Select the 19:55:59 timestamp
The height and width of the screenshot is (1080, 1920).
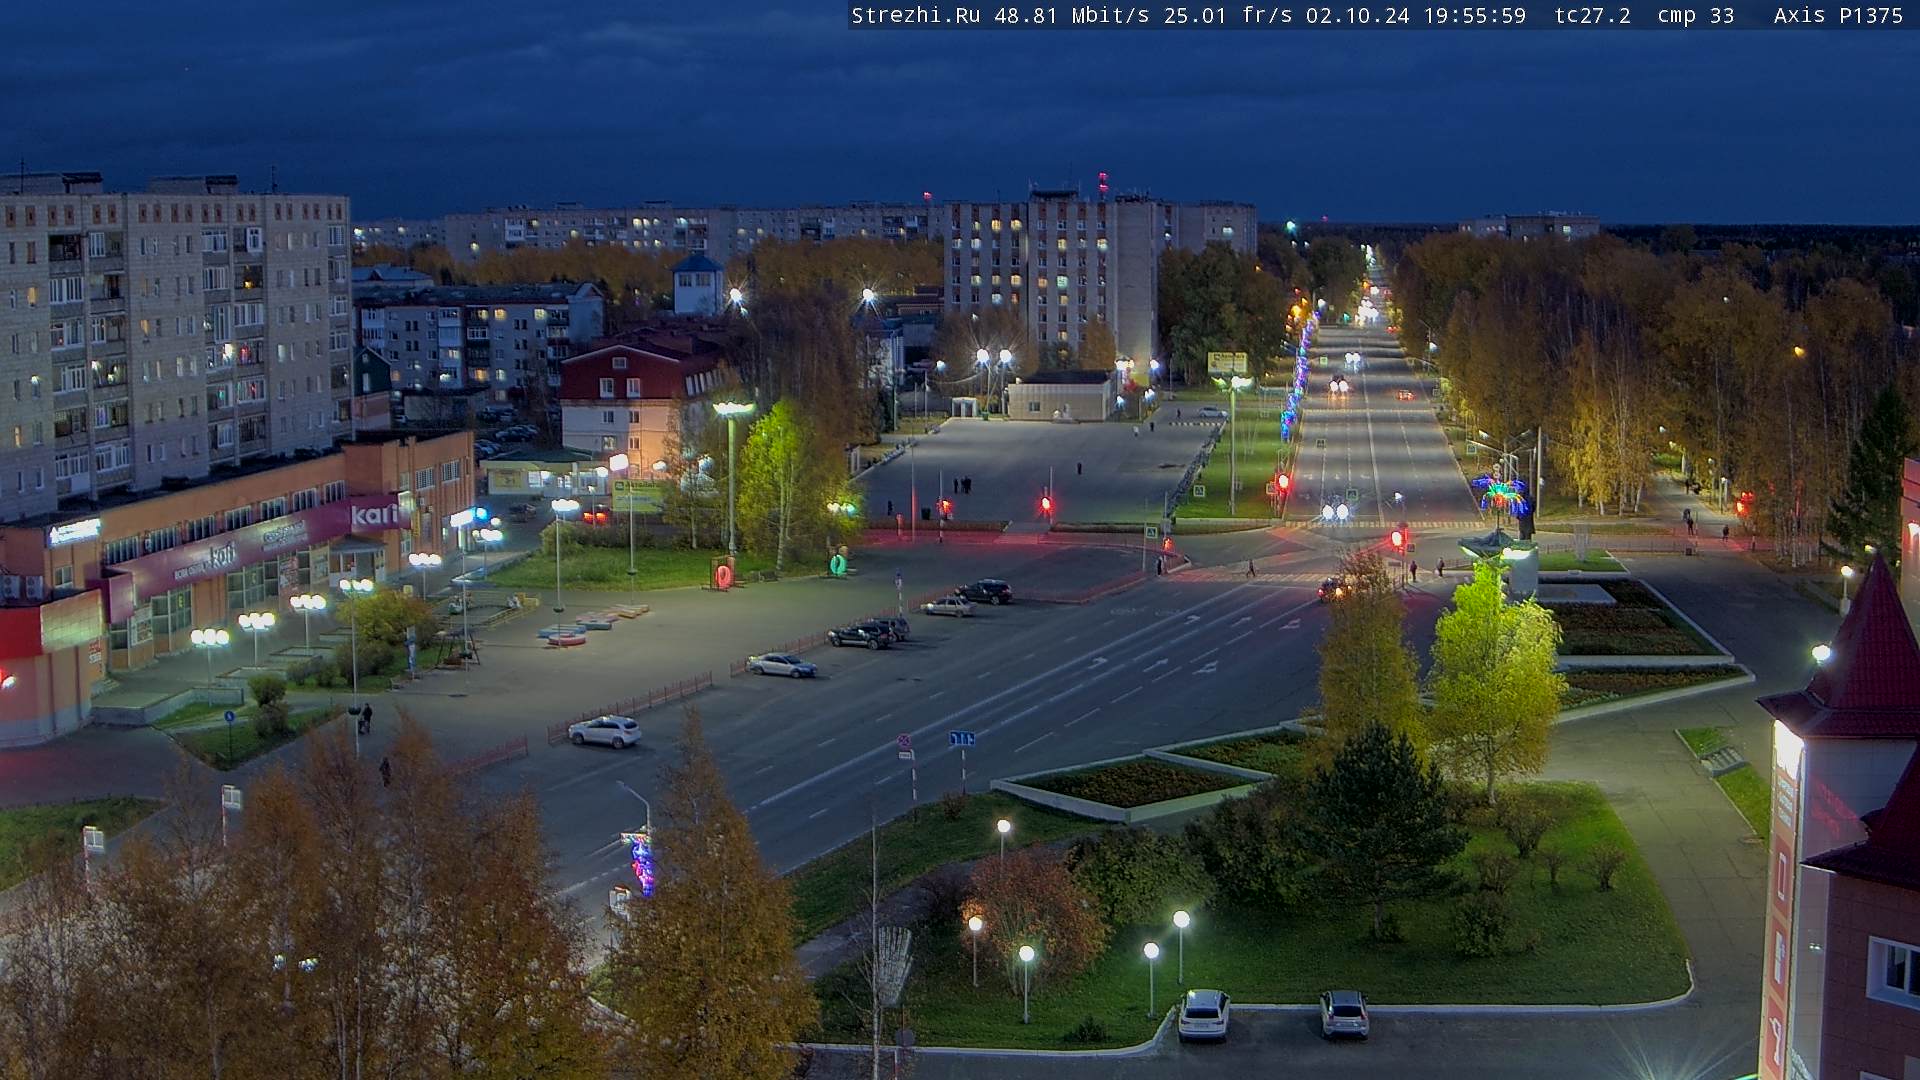(1475, 15)
